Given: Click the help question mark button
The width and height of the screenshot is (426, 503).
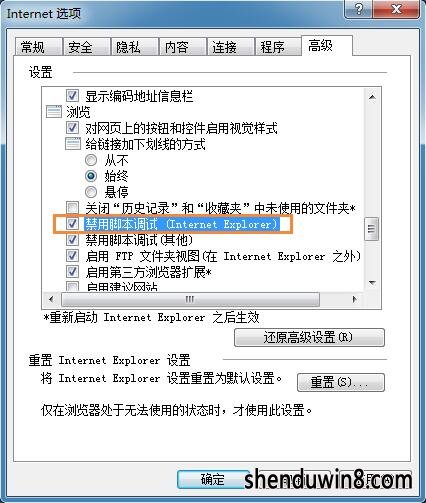Looking at the screenshot, I should [359, 9].
